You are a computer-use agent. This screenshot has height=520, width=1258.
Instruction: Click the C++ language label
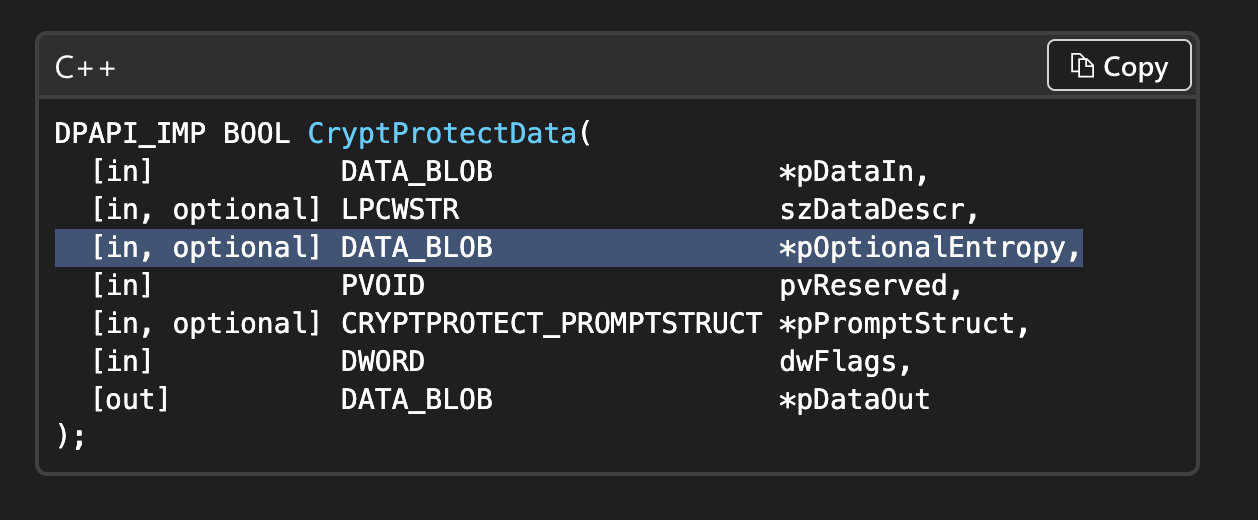85,68
